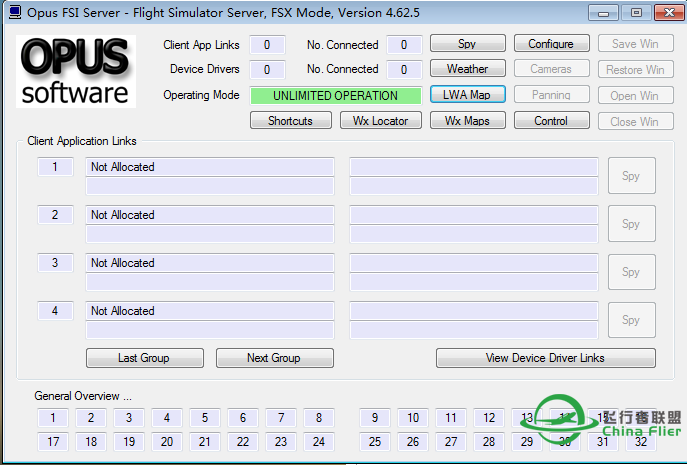The height and width of the screenshot is (465, 687).
Task: Select overview cell 27
Action: click(x=451, y=442)
